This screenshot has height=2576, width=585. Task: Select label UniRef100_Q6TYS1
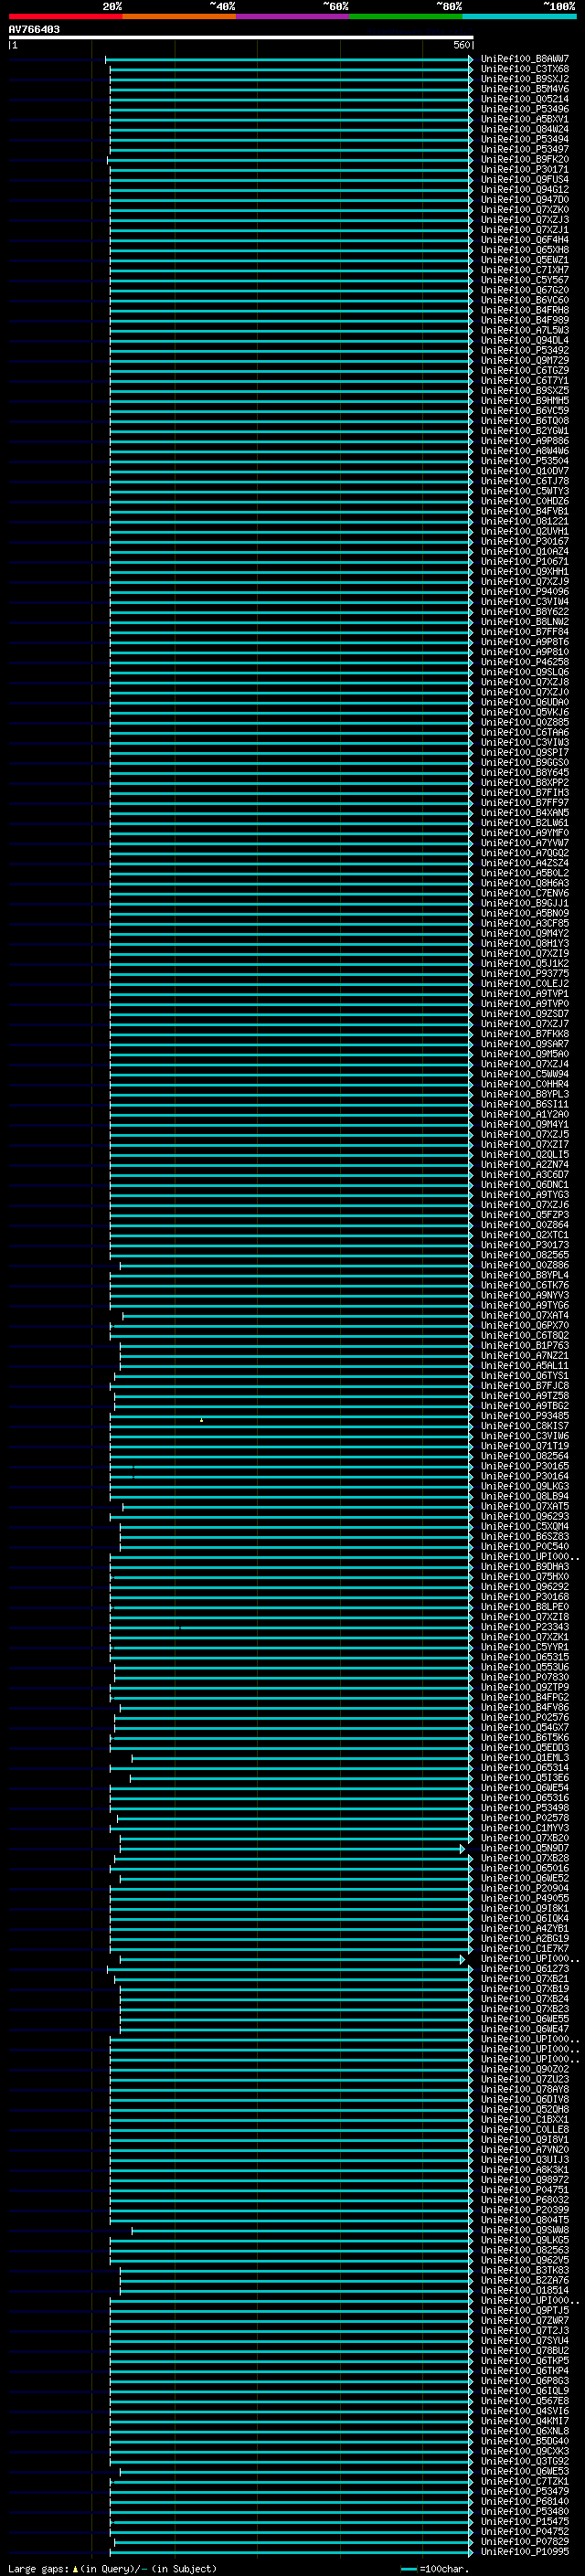[525, 1376]
